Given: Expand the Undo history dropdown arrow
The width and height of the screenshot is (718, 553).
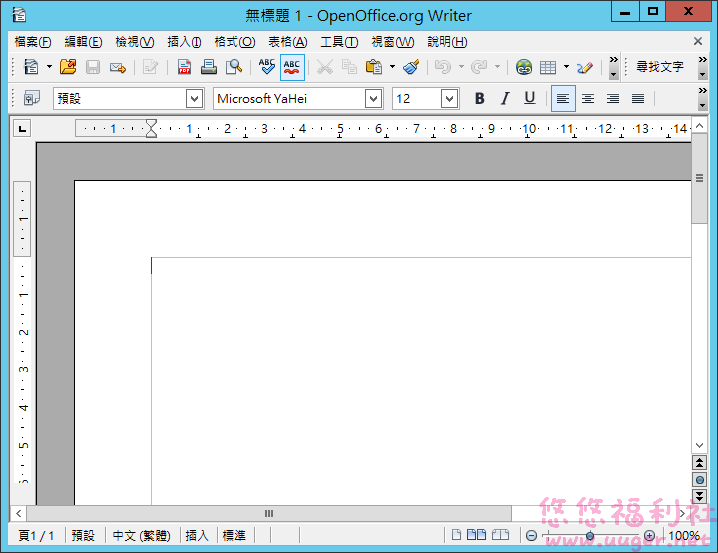Looking at the screenshot, I should point(461,67).
